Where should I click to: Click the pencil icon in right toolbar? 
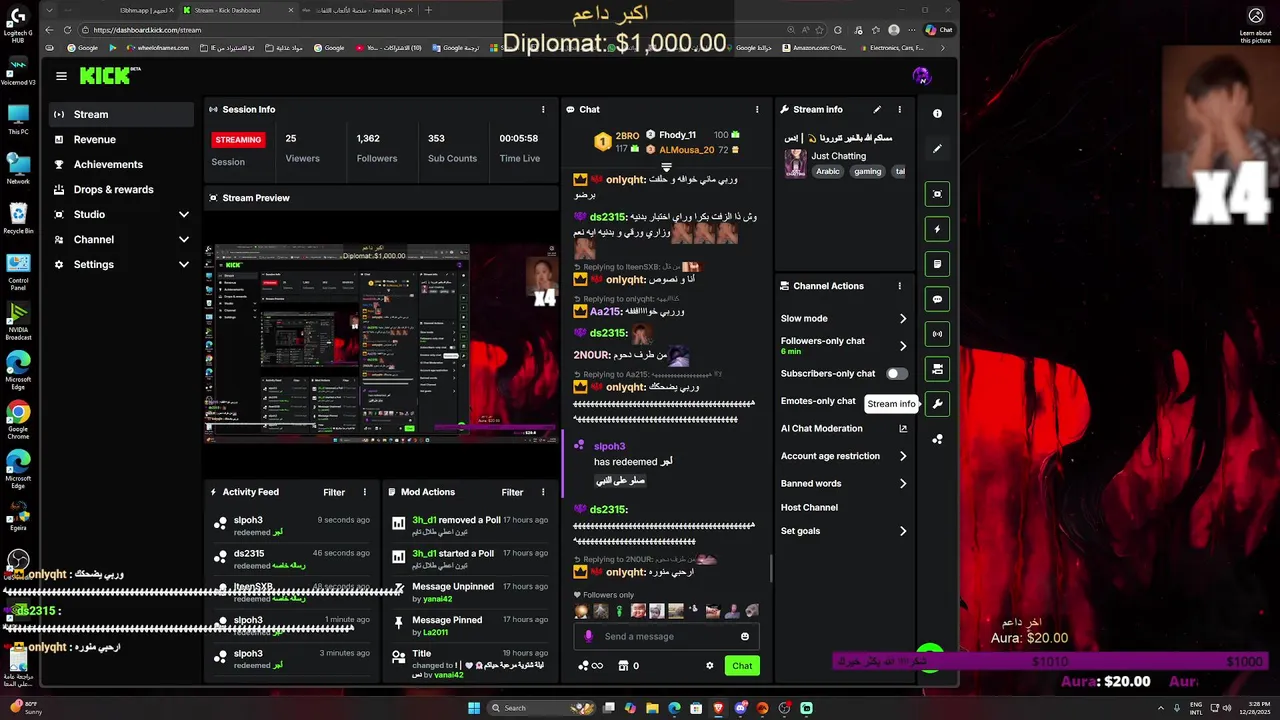[x=937, y=149]
